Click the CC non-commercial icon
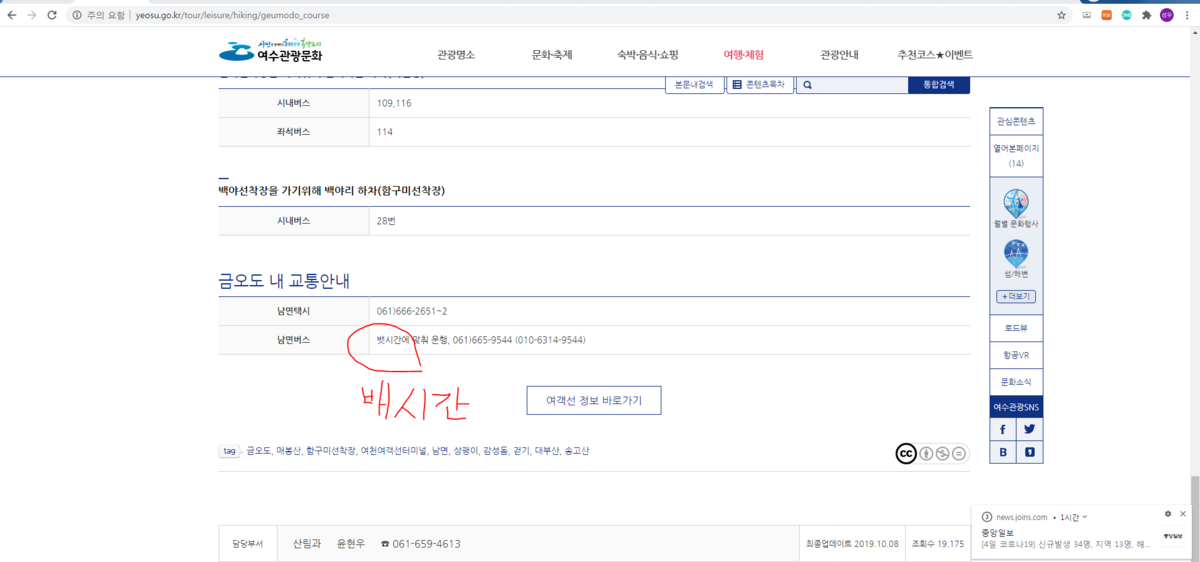 pyautogui.click(x=944, y=454)
